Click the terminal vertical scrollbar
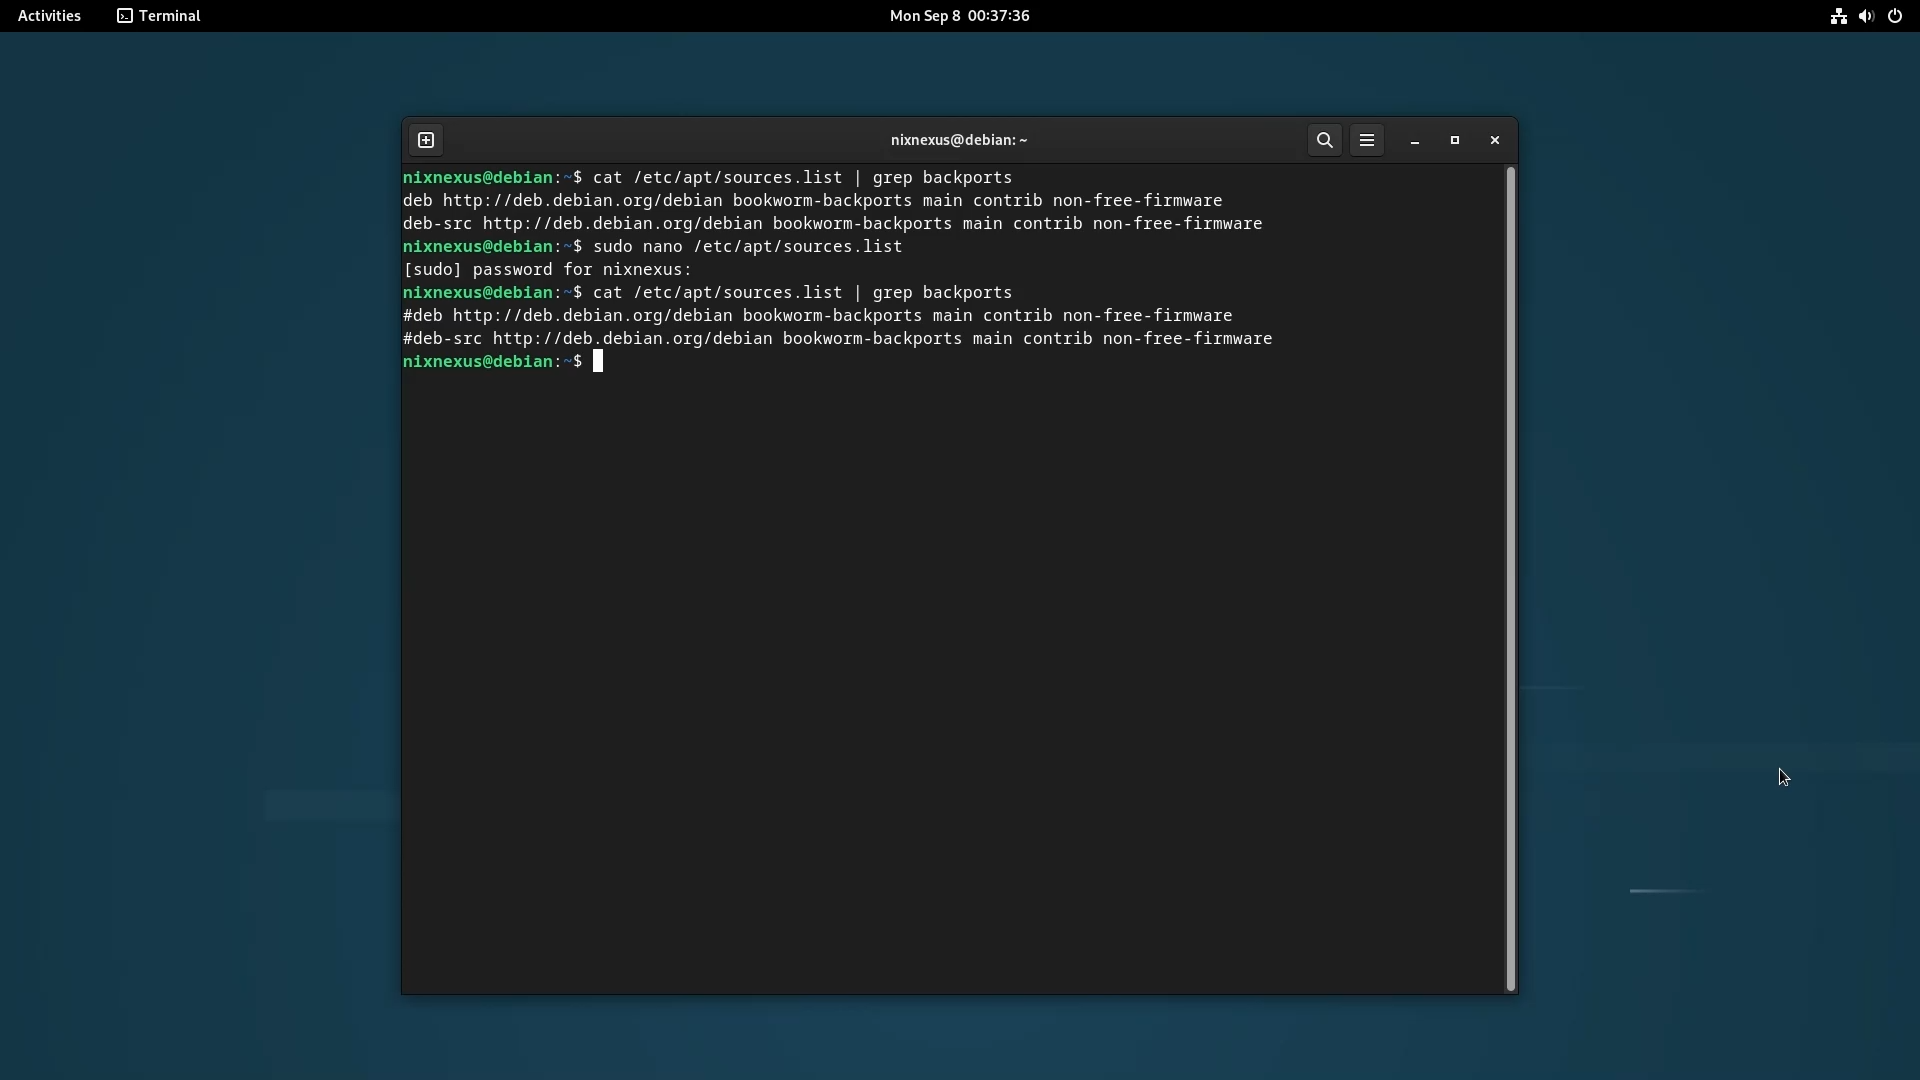 (1510, 578)
